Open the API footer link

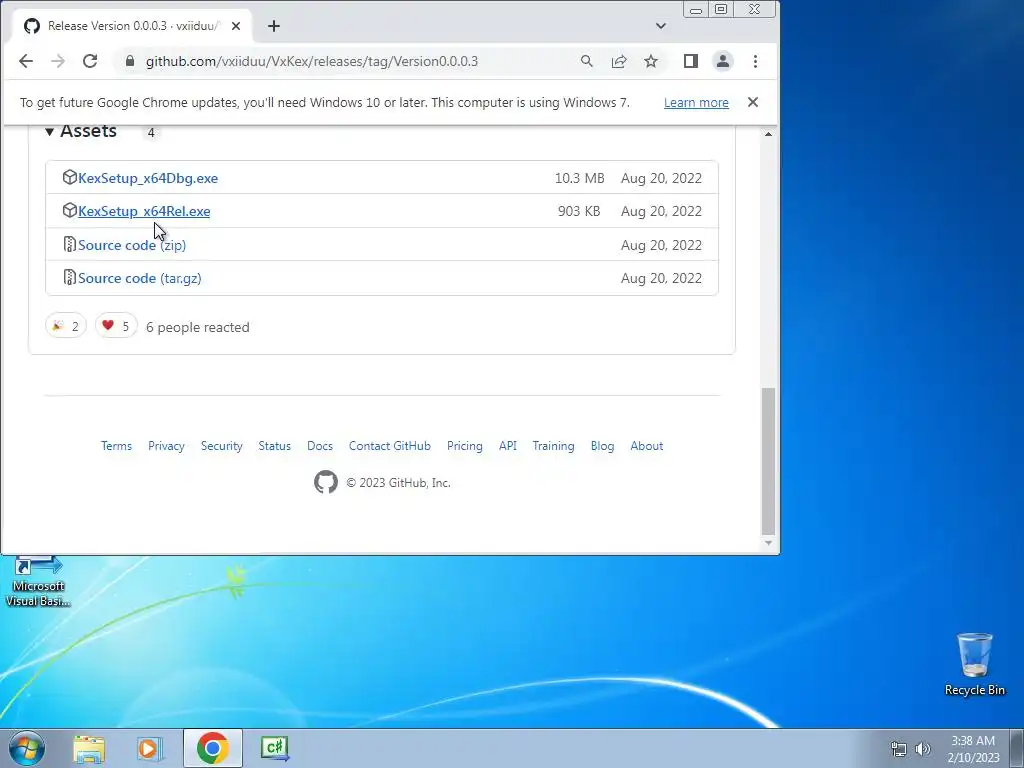tap(507, 446)
